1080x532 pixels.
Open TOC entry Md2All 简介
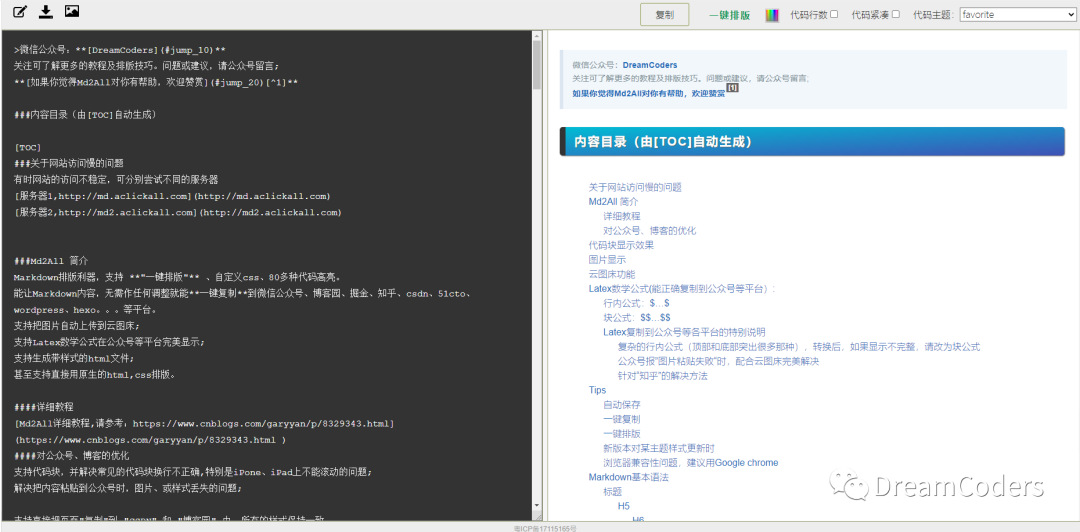tap(613, 201)
